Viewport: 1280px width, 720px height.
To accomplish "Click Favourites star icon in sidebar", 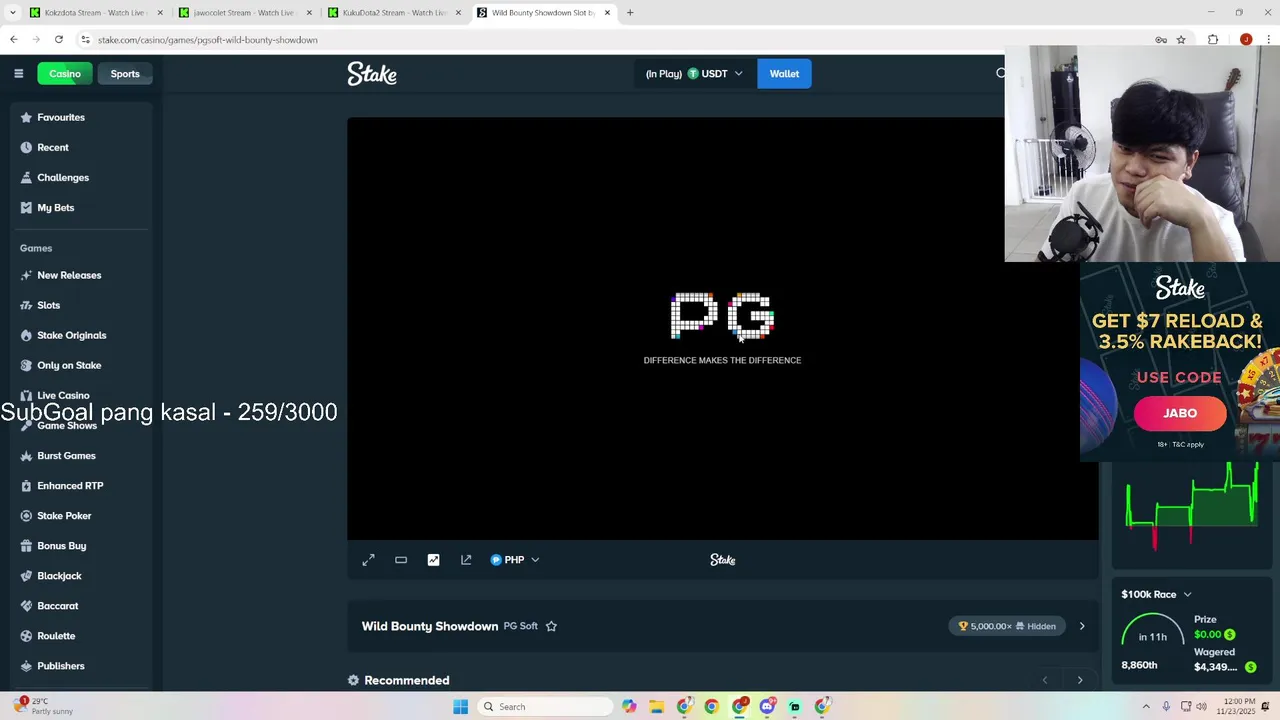I will click(x=26, y=117).
